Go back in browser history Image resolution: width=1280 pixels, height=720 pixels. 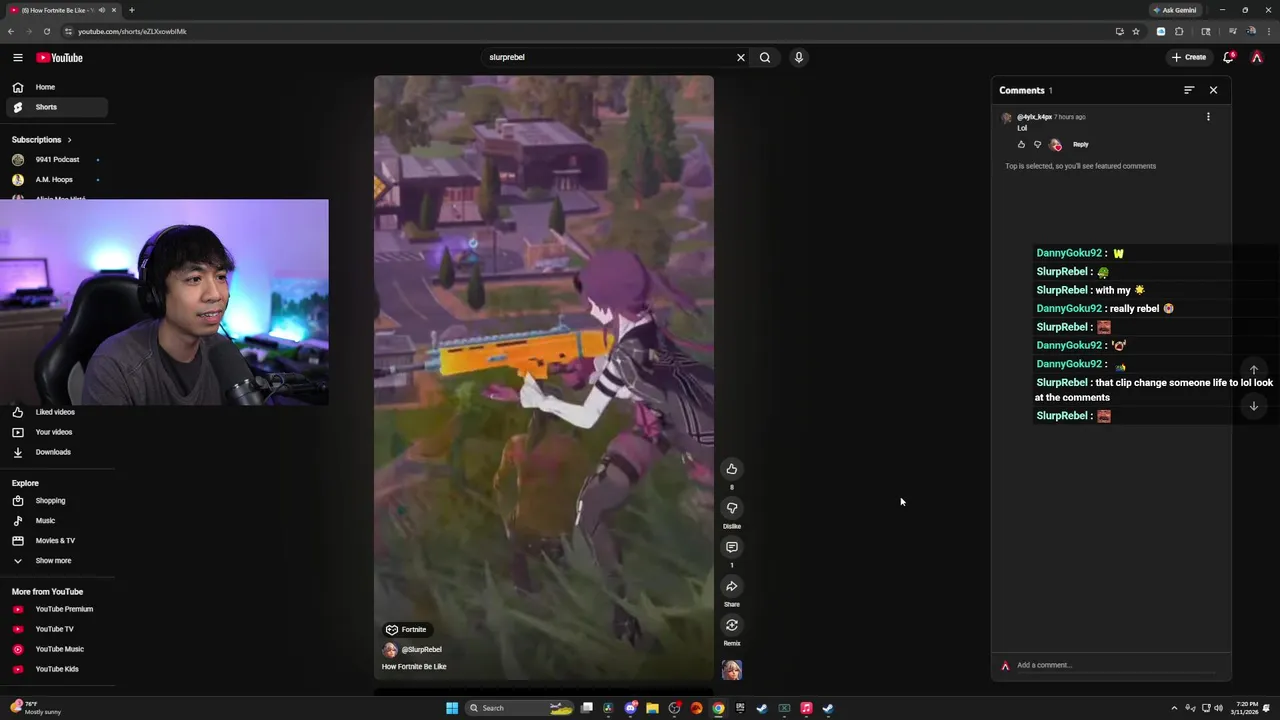(x=11, y=31)
